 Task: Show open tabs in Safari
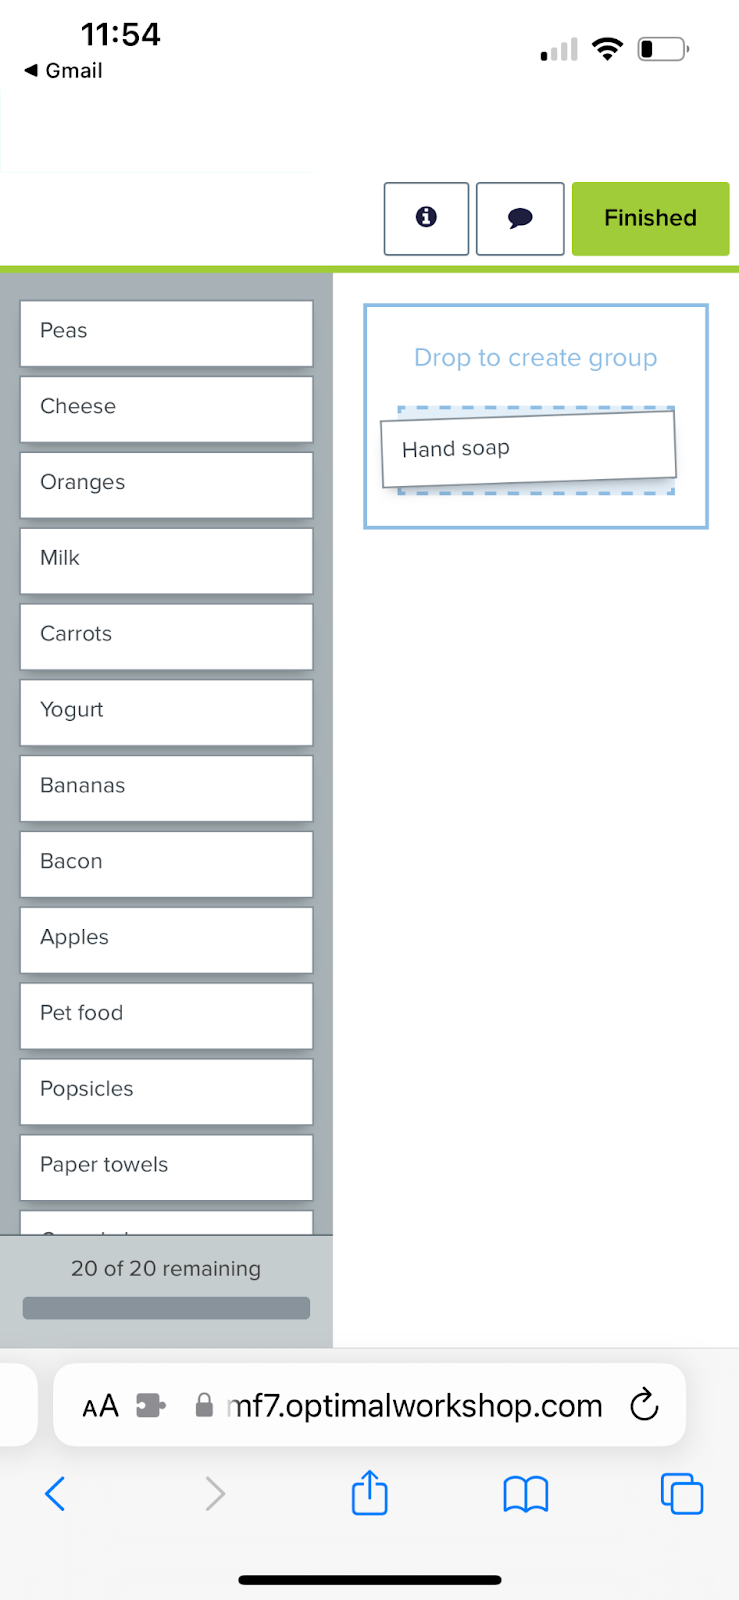click(682, 1494)
